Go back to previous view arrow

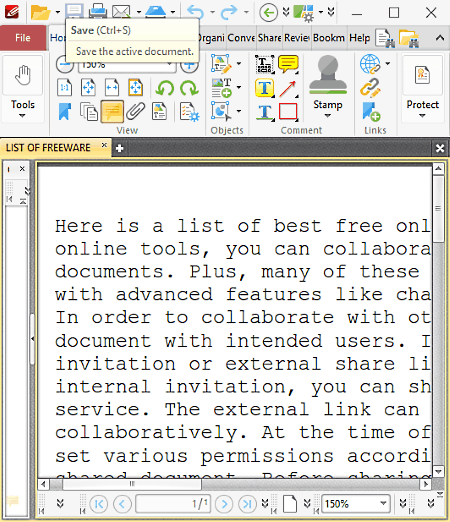(268, 13)
